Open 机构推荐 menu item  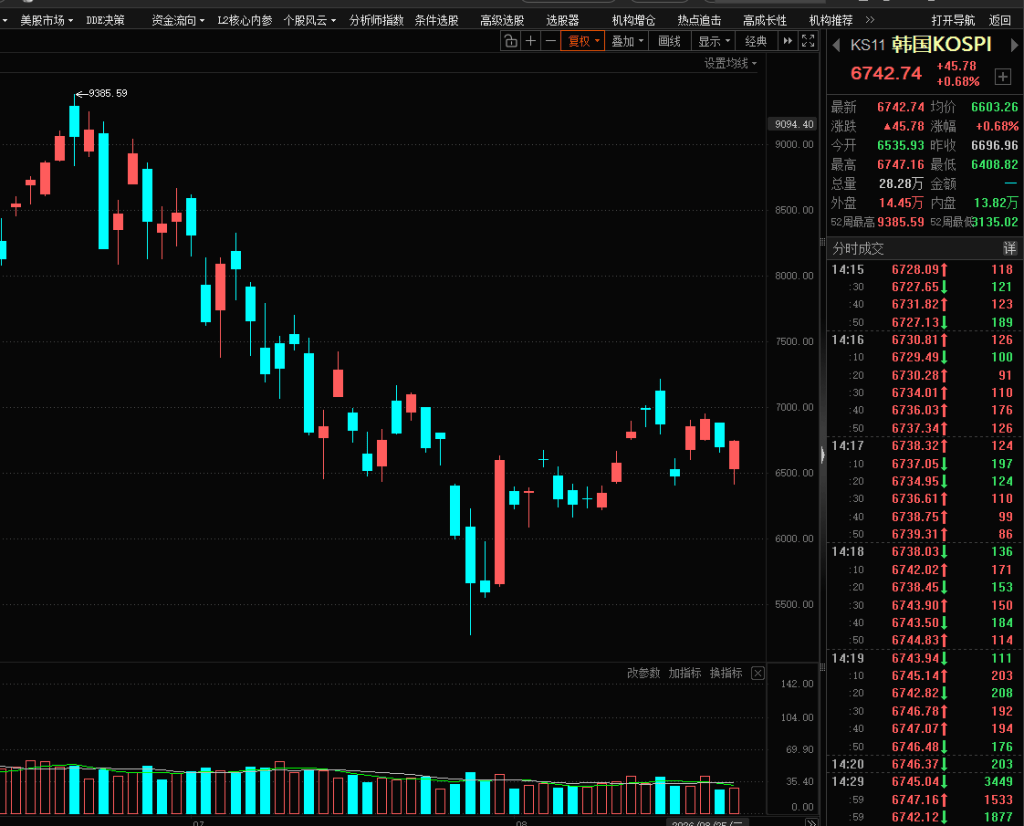(x=831, y=20)
